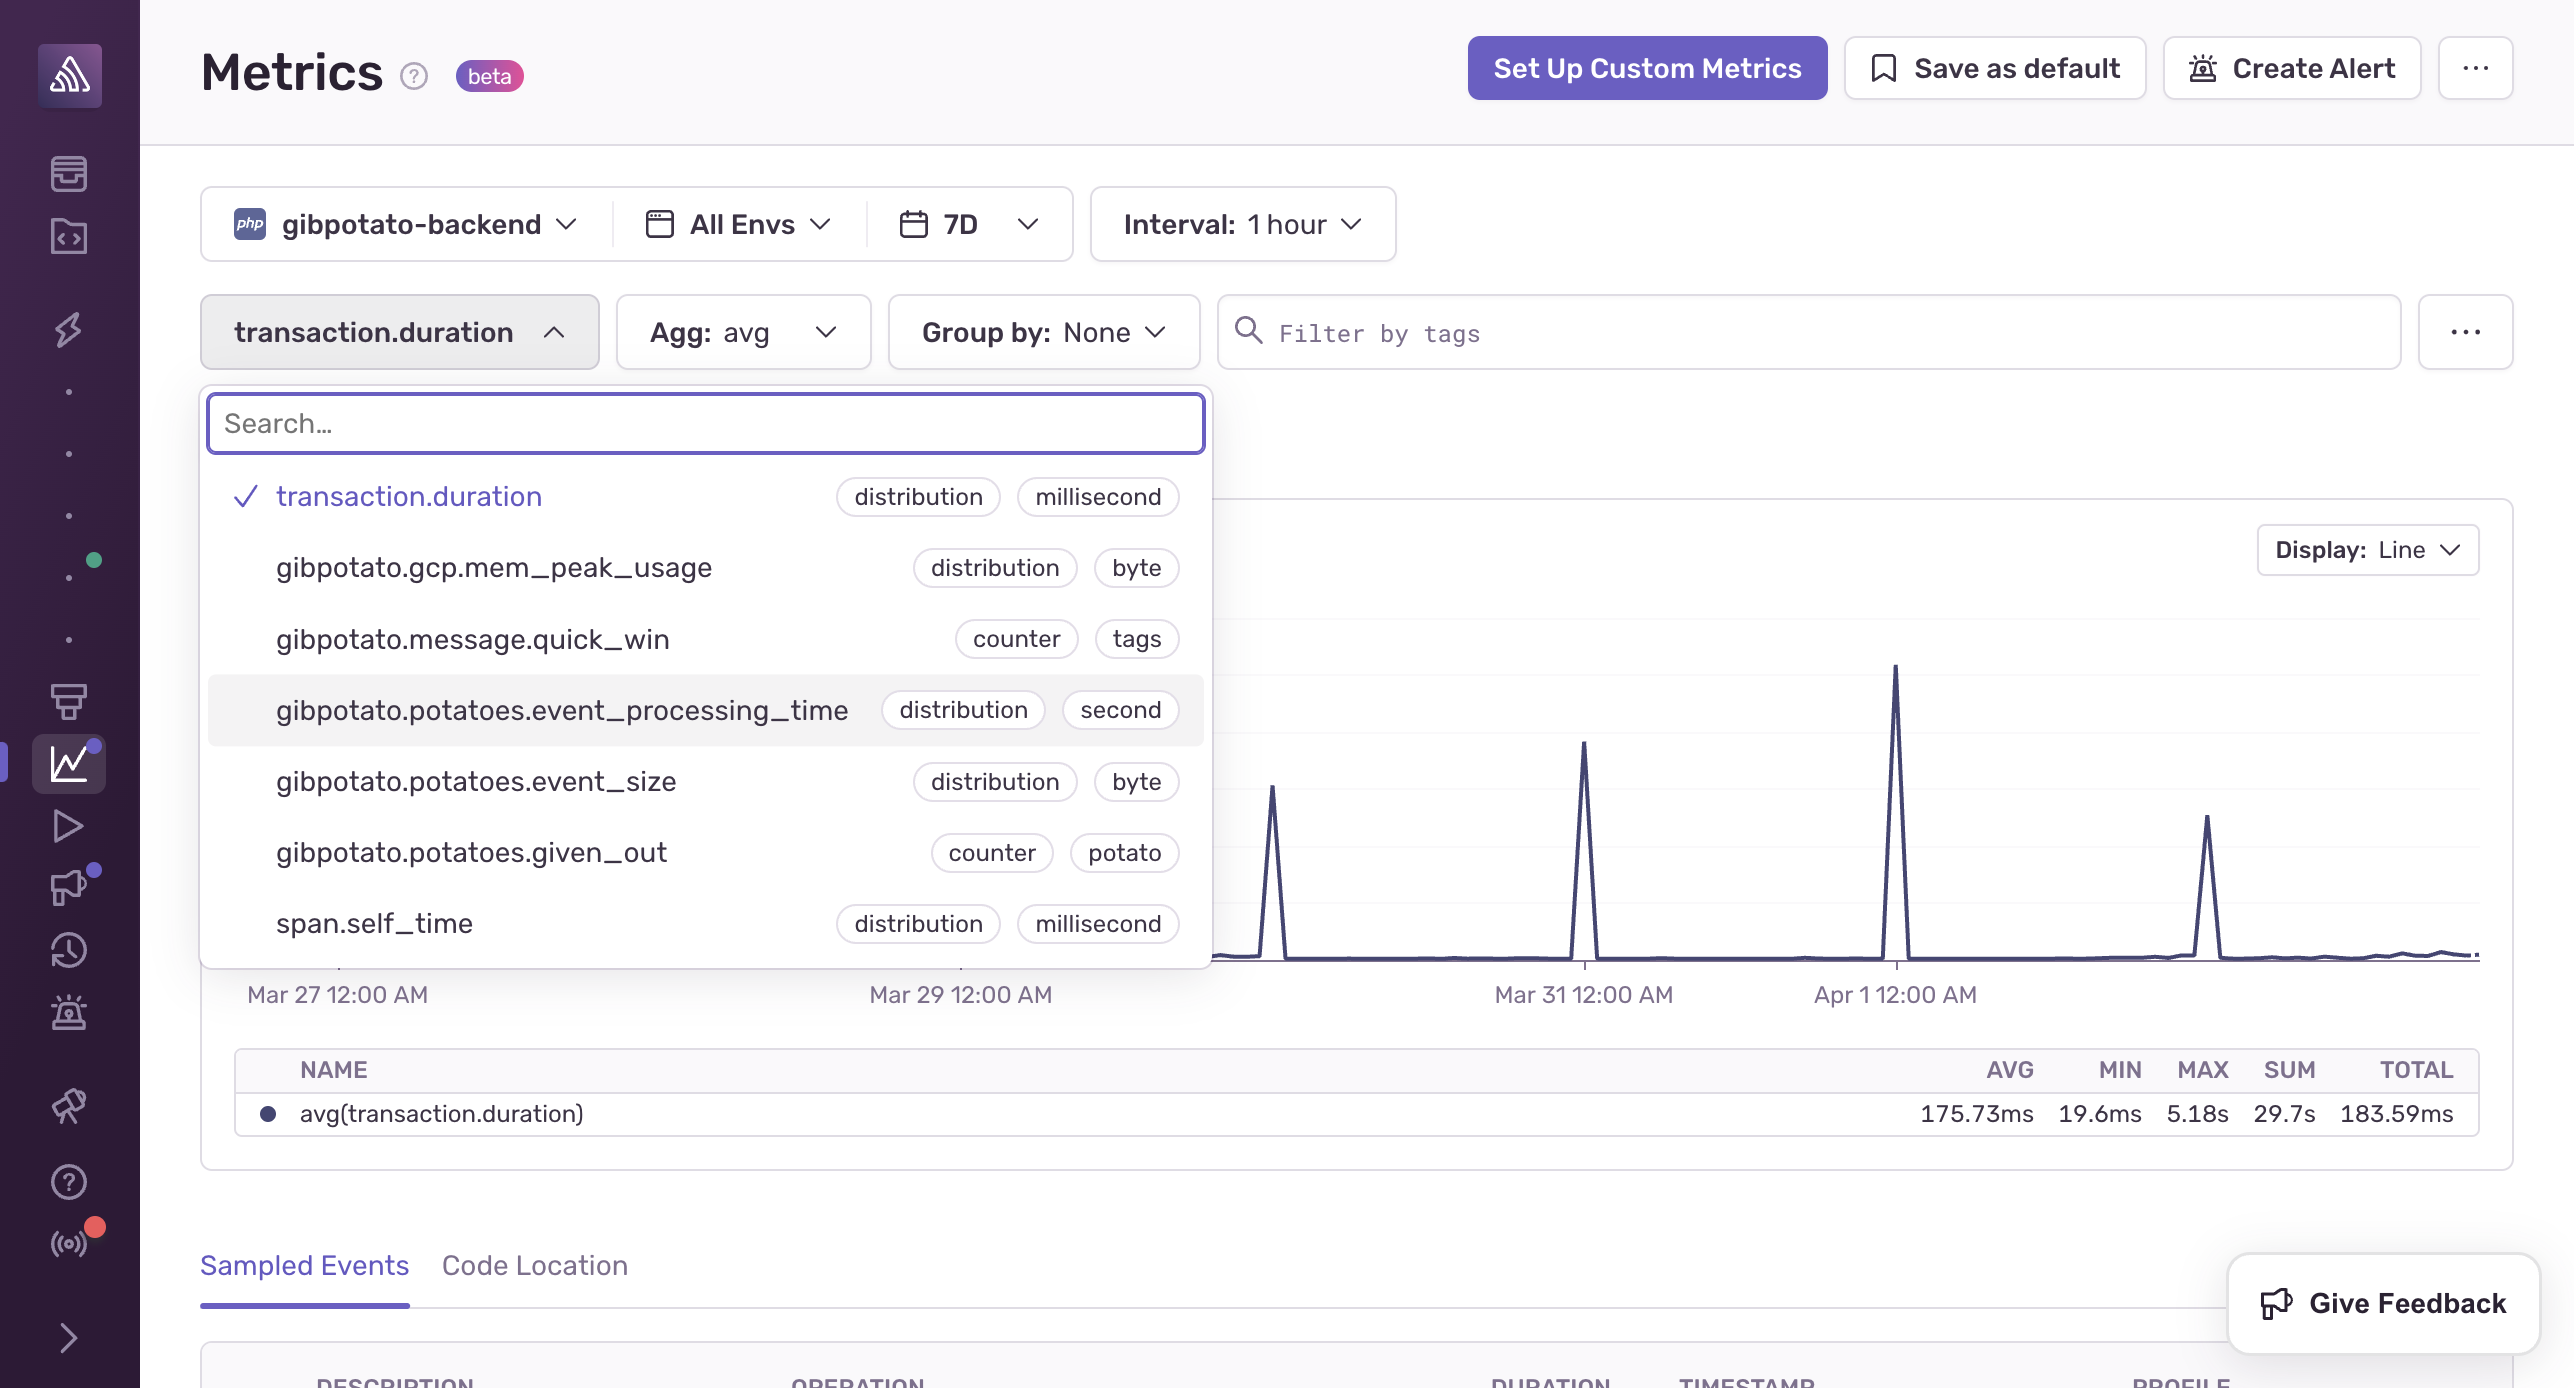This screenshot has height=1388, width=2574.
Task: Click the second unit tag on event_processing_time
Action: point(1121,710)
